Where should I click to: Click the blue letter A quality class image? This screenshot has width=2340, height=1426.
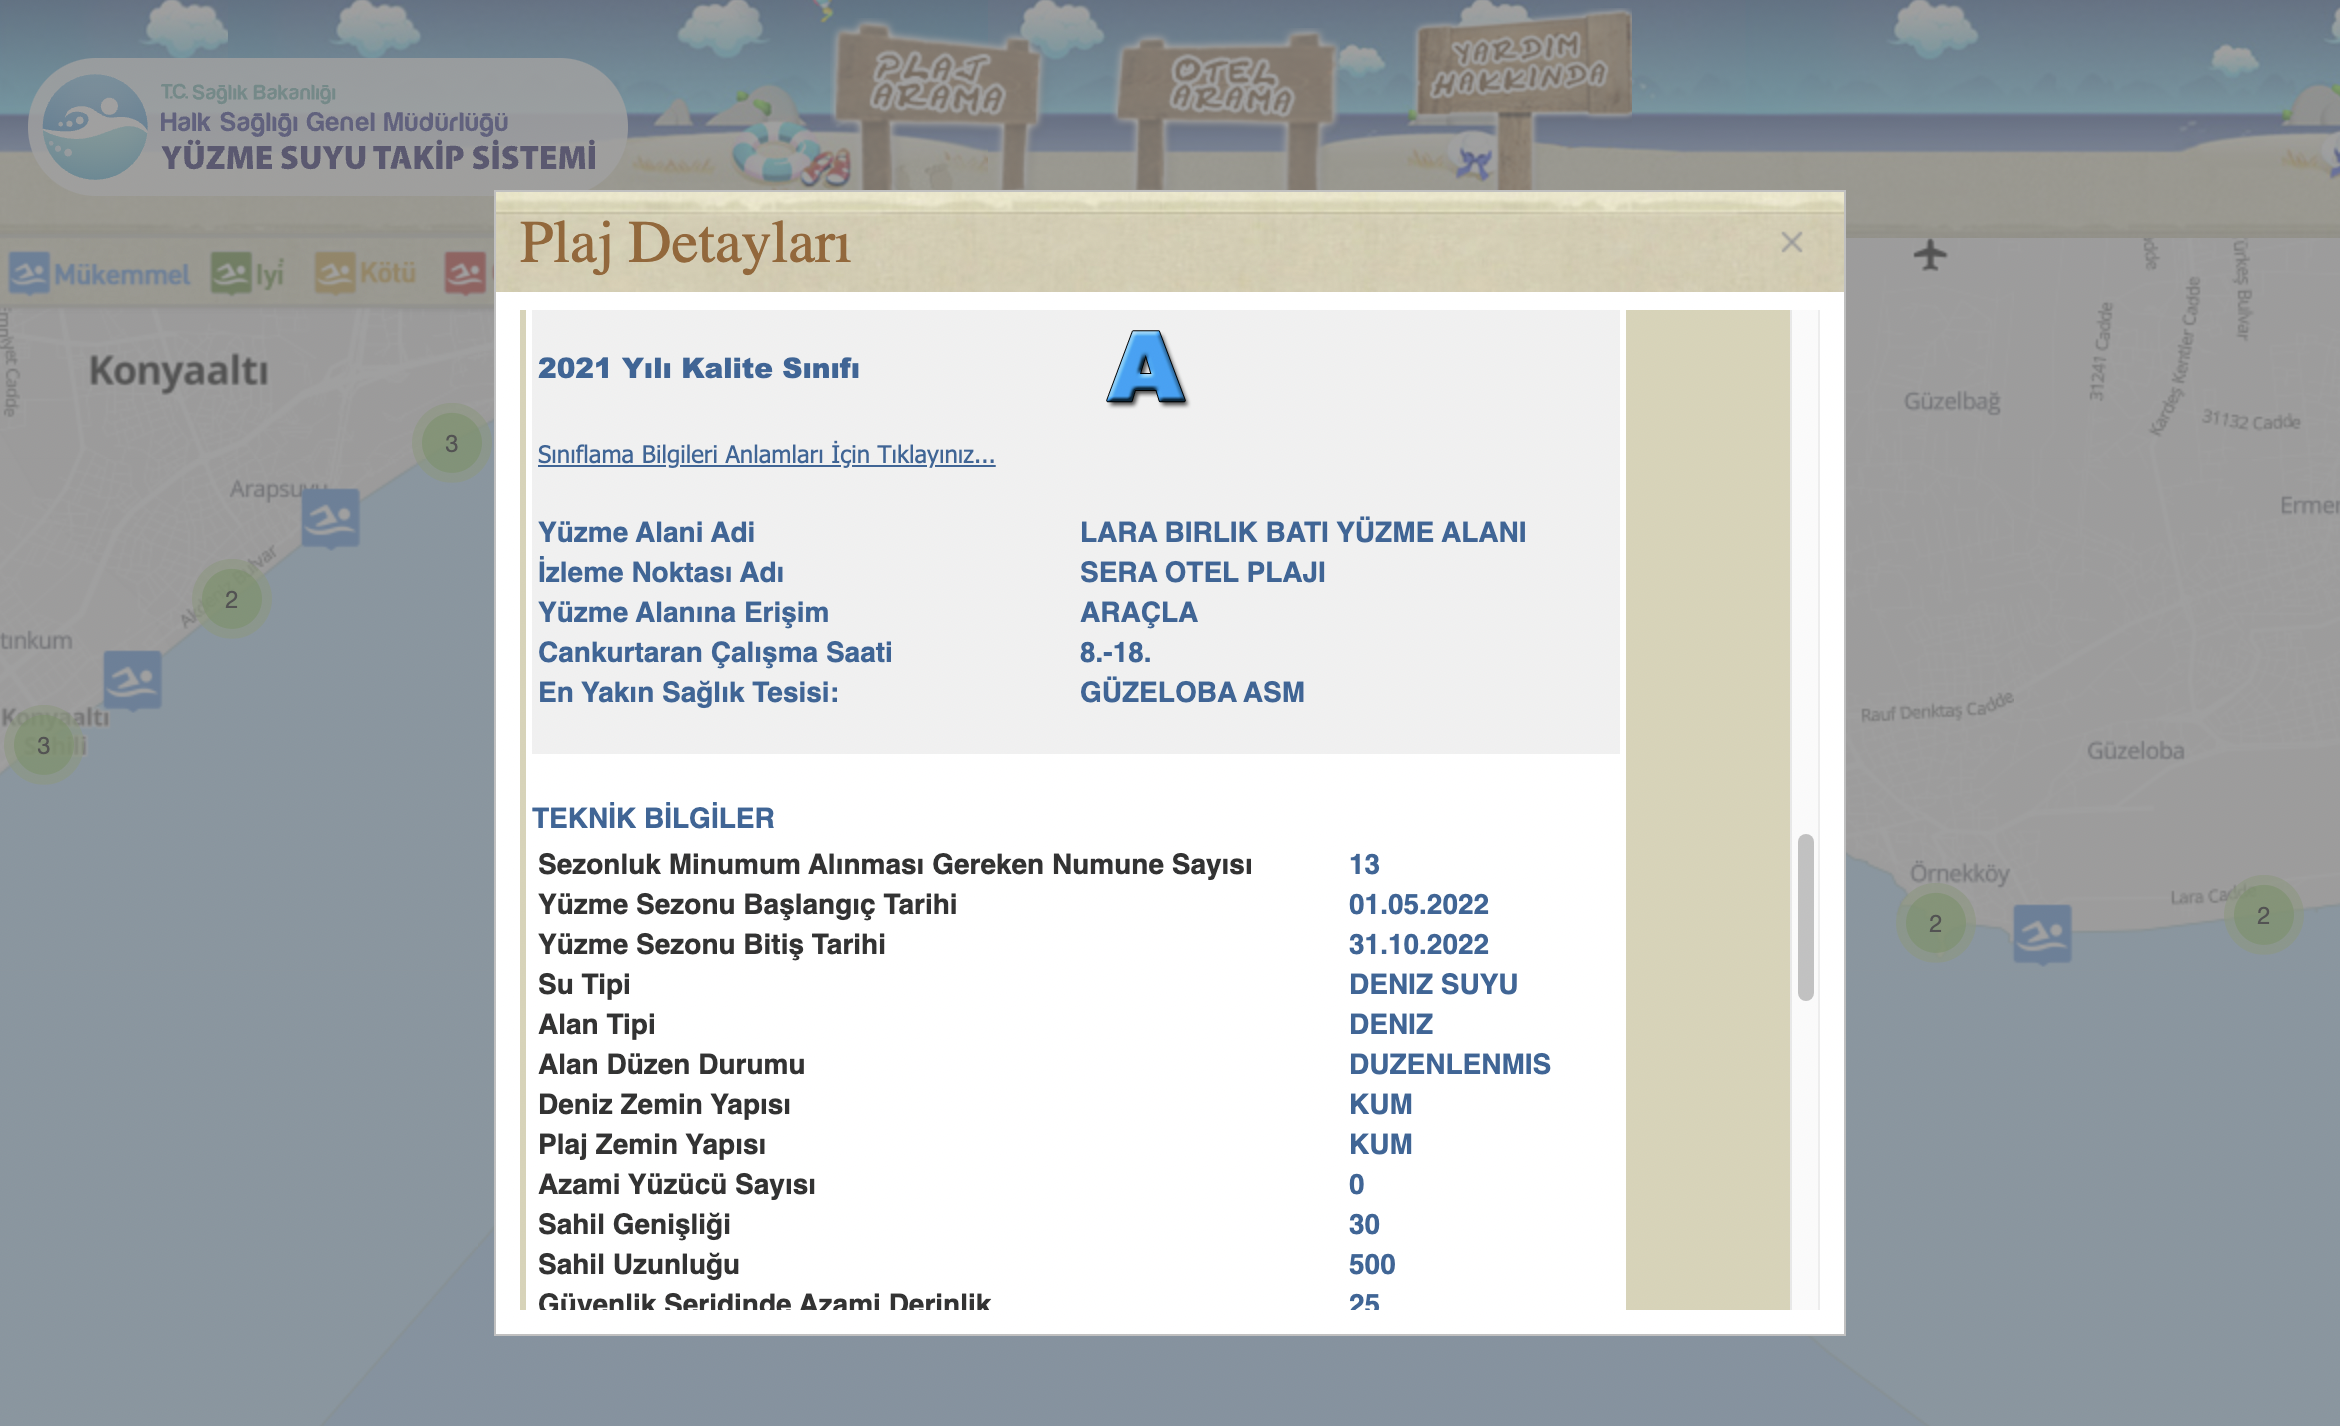1146,368
